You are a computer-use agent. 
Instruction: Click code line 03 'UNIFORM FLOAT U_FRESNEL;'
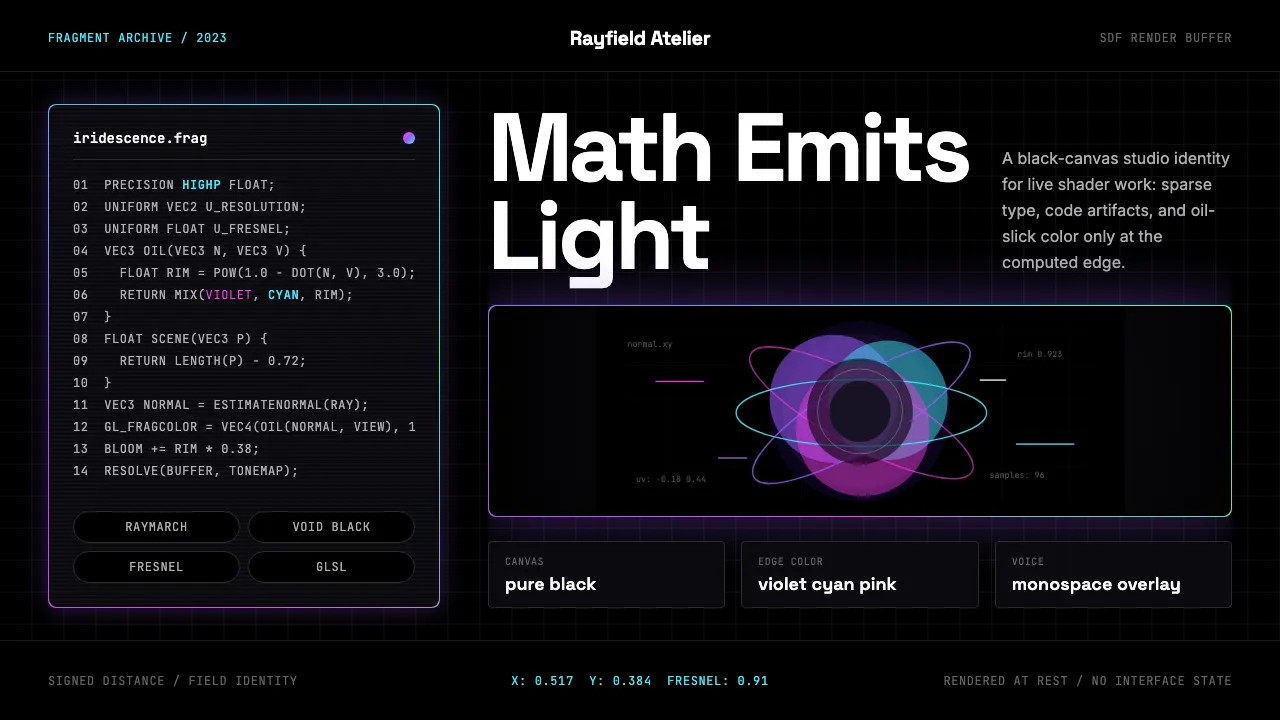click(x=182, y=229)
